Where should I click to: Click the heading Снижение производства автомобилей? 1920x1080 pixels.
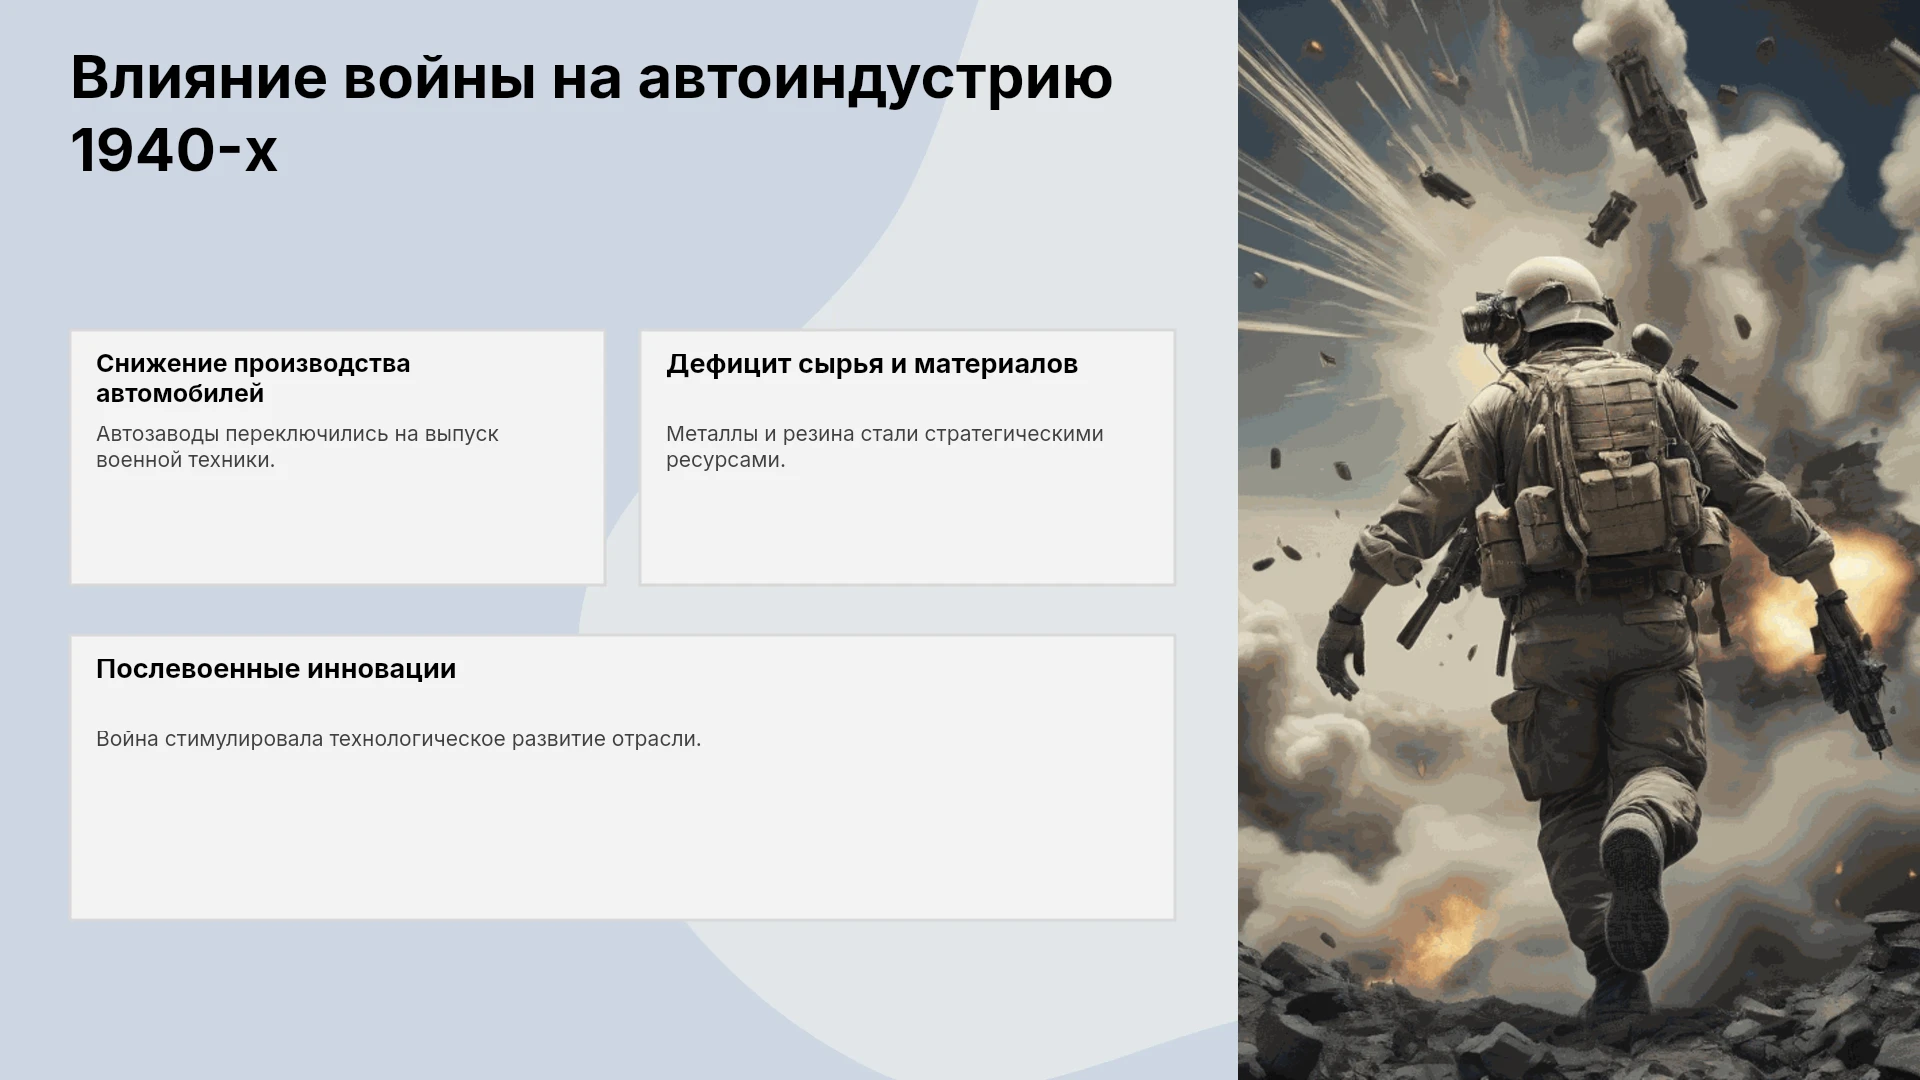click(253, 378)
